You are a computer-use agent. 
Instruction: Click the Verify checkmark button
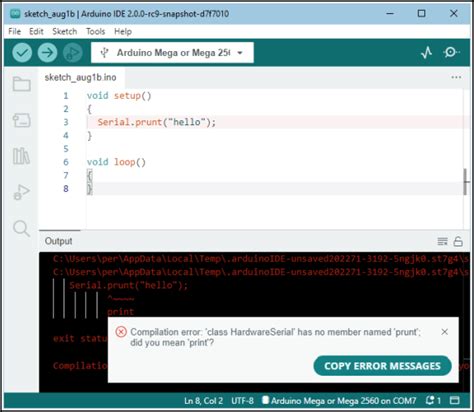pos(22,53)
